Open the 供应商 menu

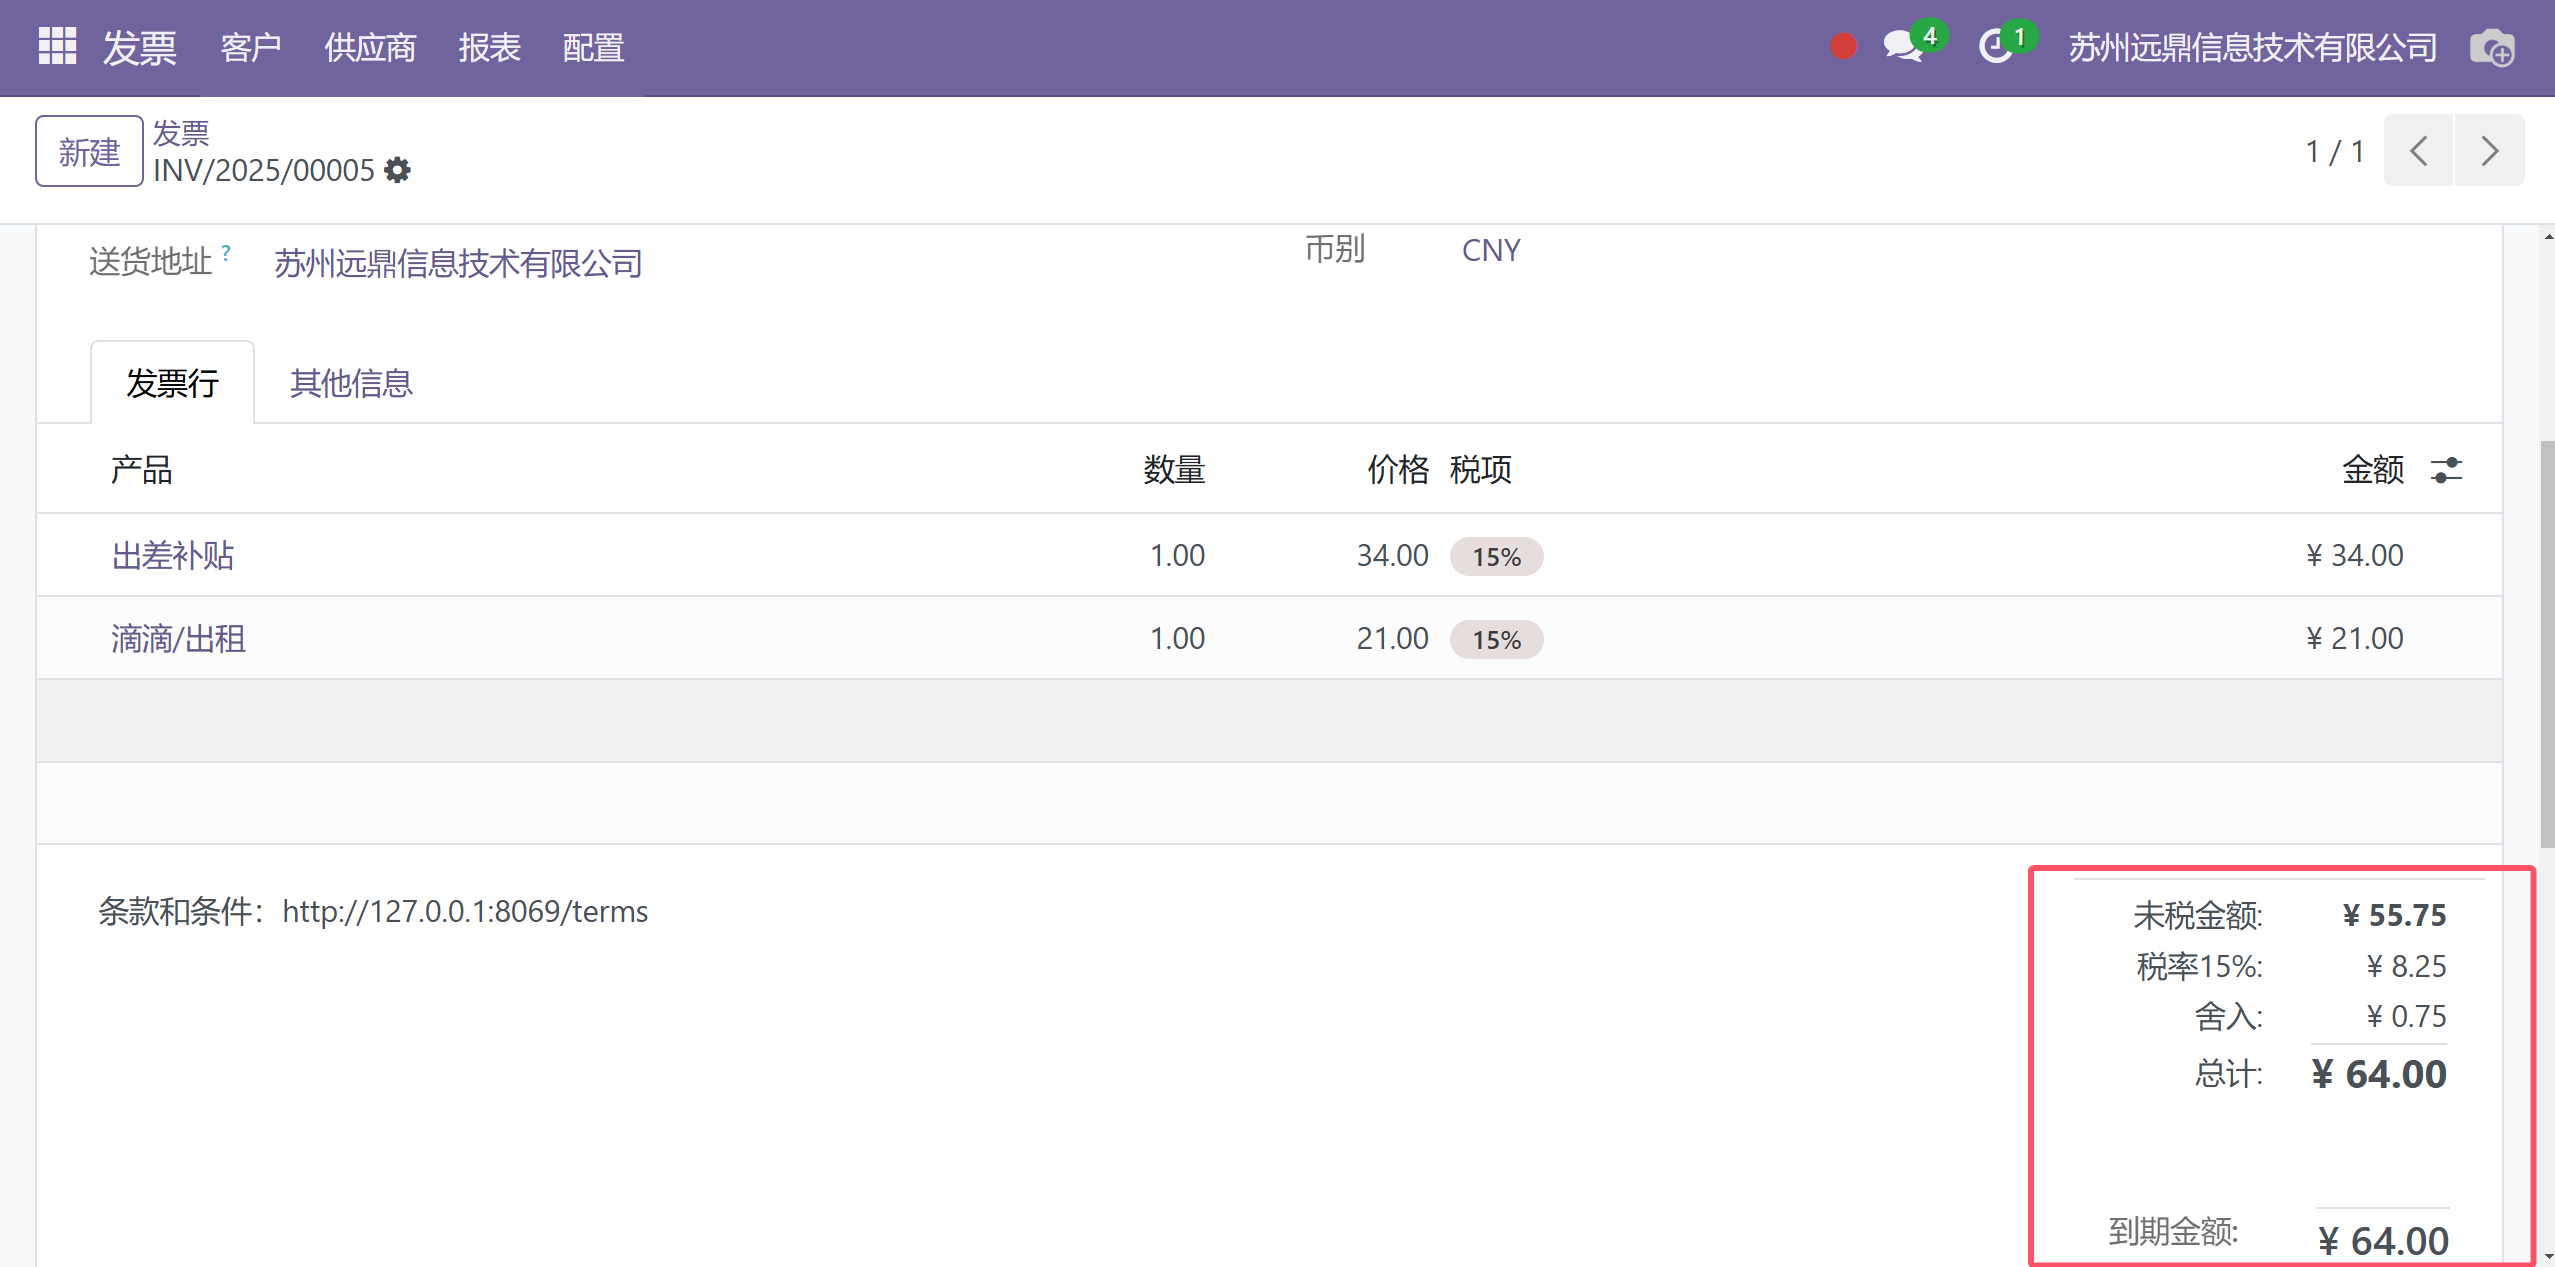[x=370, y=47]
